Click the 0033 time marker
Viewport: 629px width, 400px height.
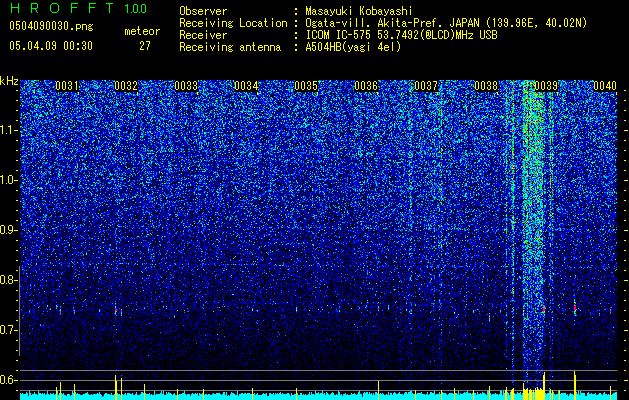(x=186, y=86)
